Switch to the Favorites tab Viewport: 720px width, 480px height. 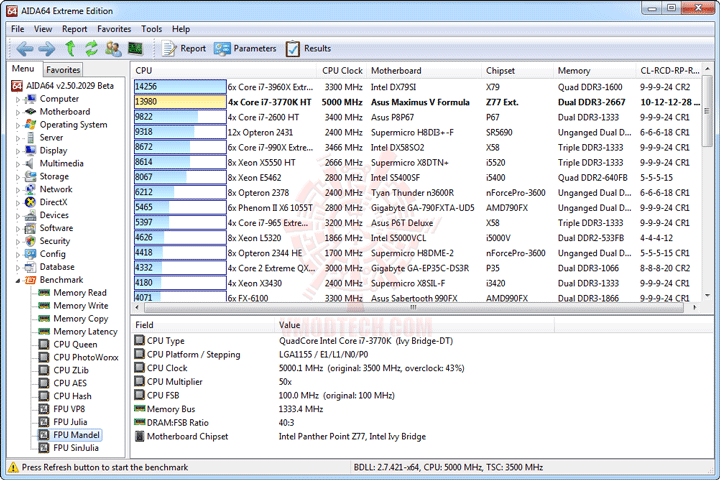(63, 70)
